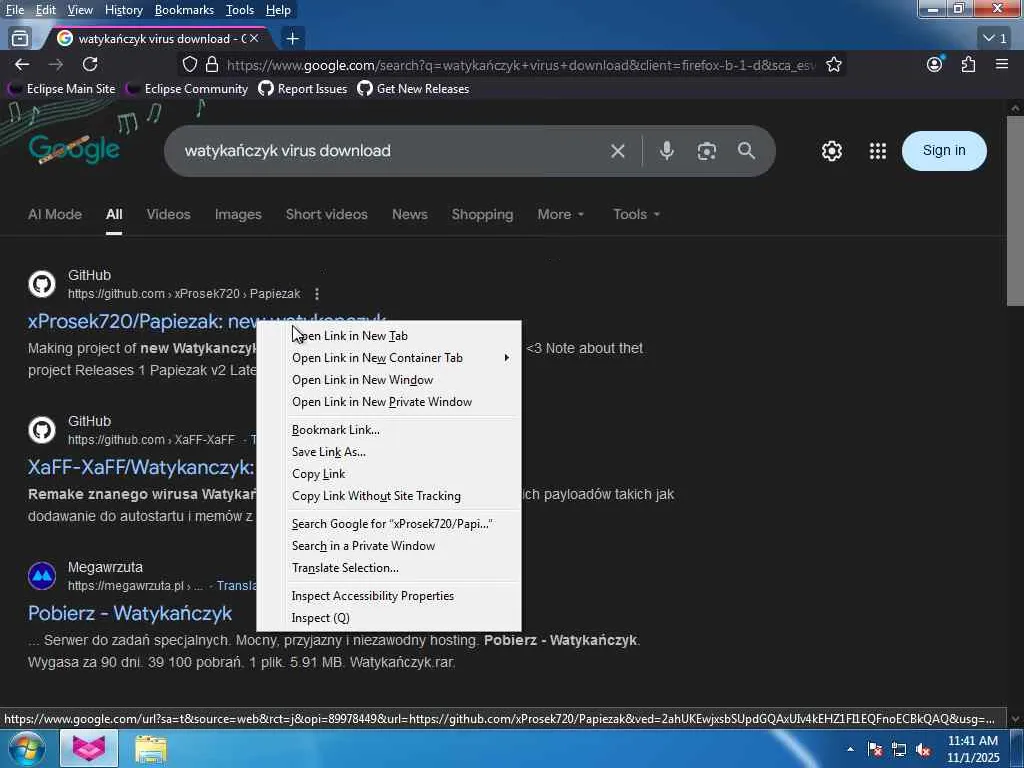
Task: Open the Help menu
Action: click(x=278, y=10)
